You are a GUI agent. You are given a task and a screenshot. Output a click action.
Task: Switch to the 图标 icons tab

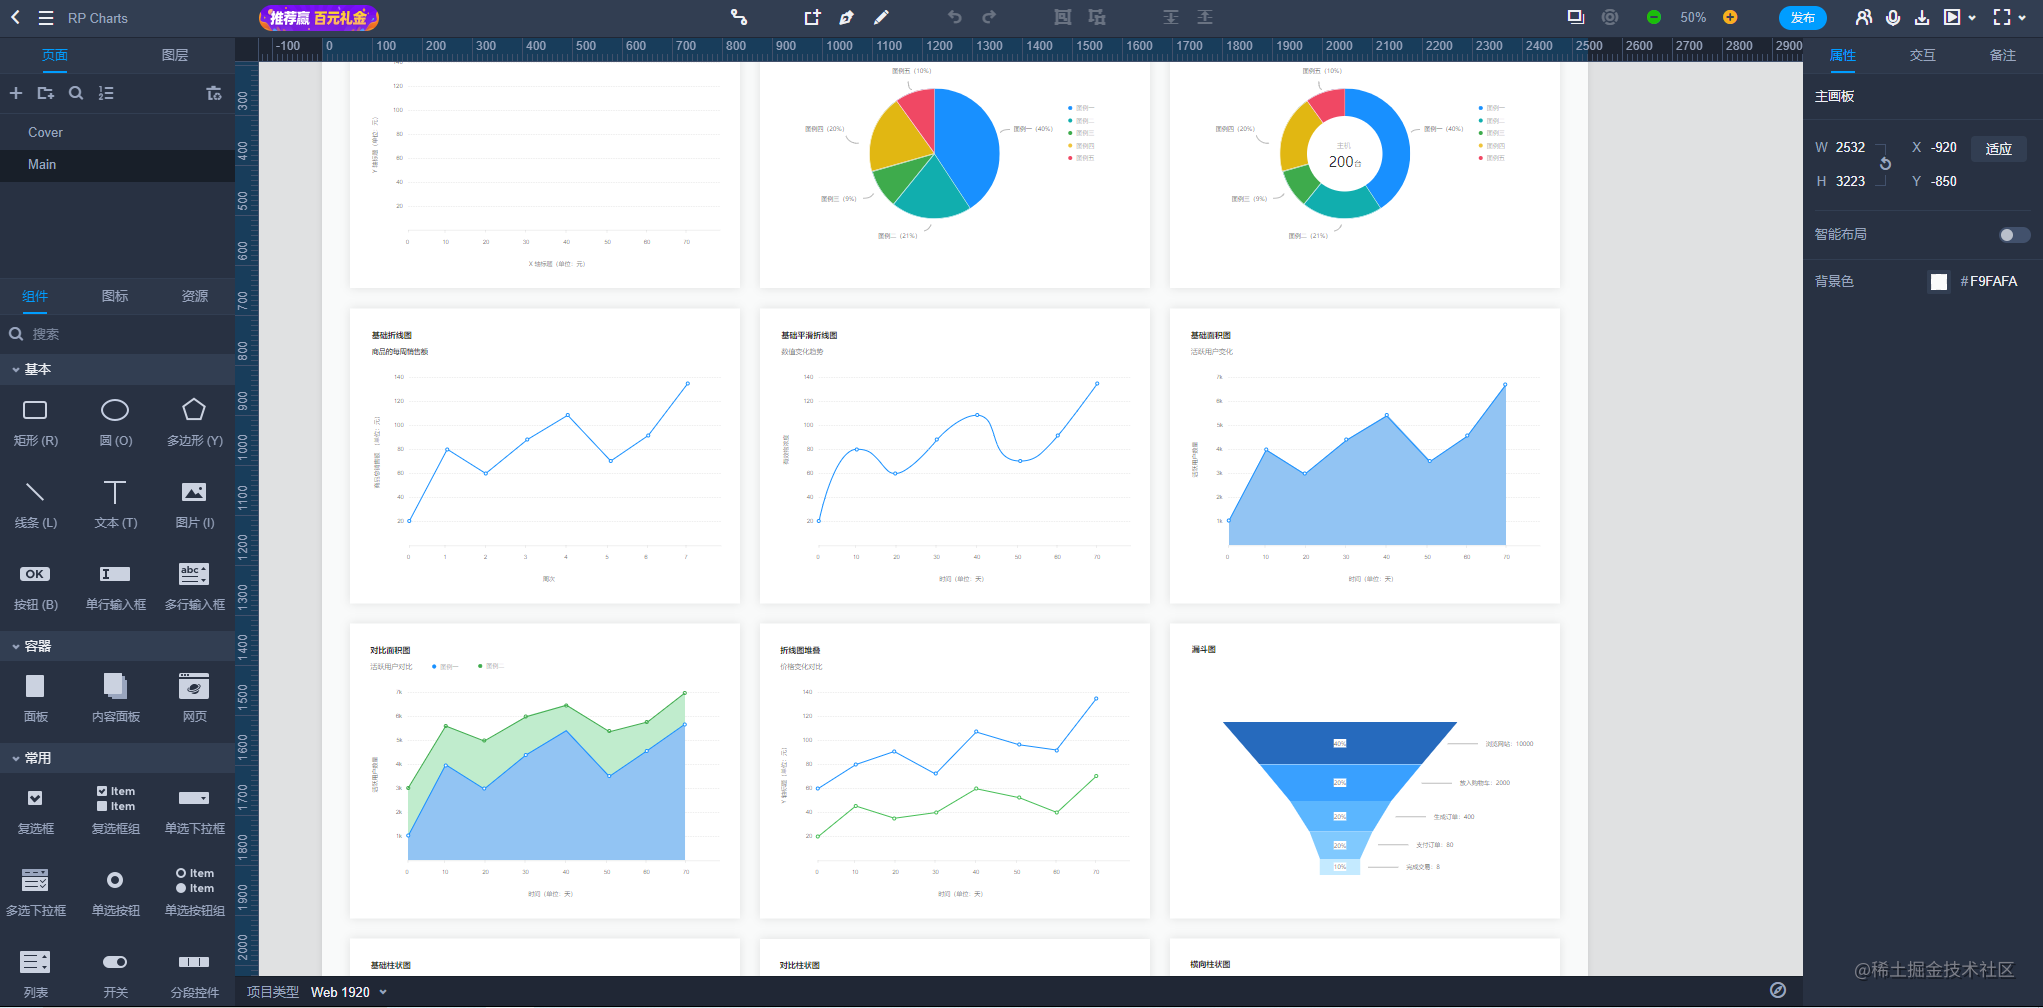(x=115, y=296)
